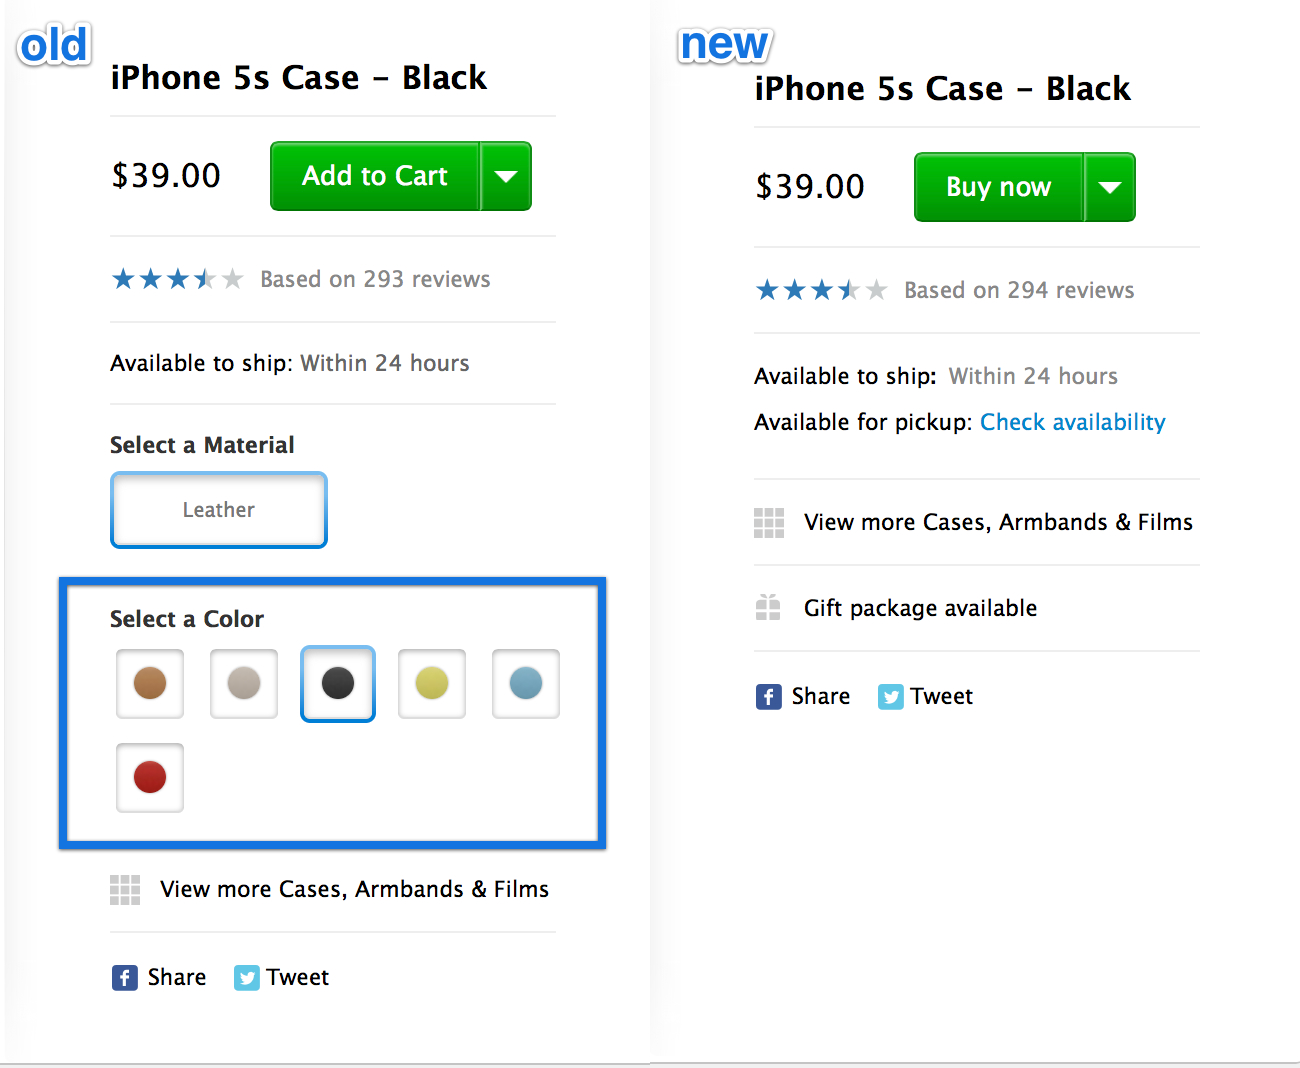Select the blue color swatch
Image resolution: width=1300 pixels, height=1068 pixels.
[526, 684]
